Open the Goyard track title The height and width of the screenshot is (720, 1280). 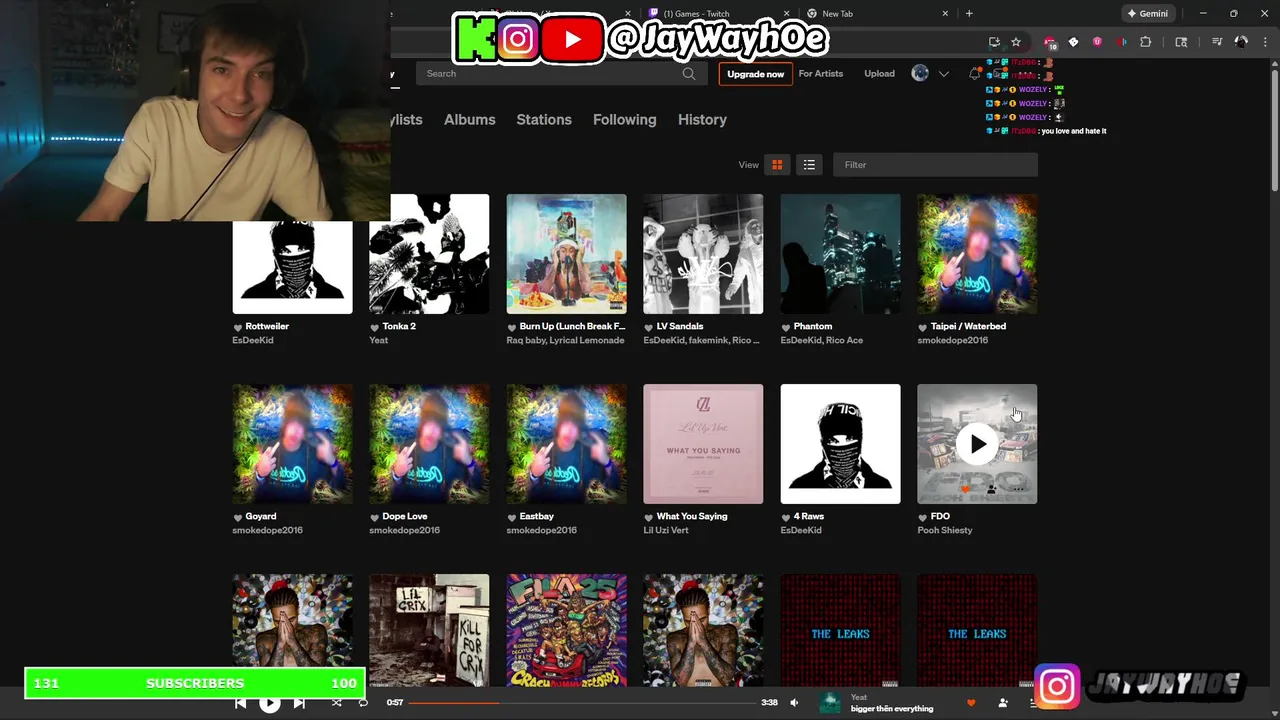(x=260, y=516)
